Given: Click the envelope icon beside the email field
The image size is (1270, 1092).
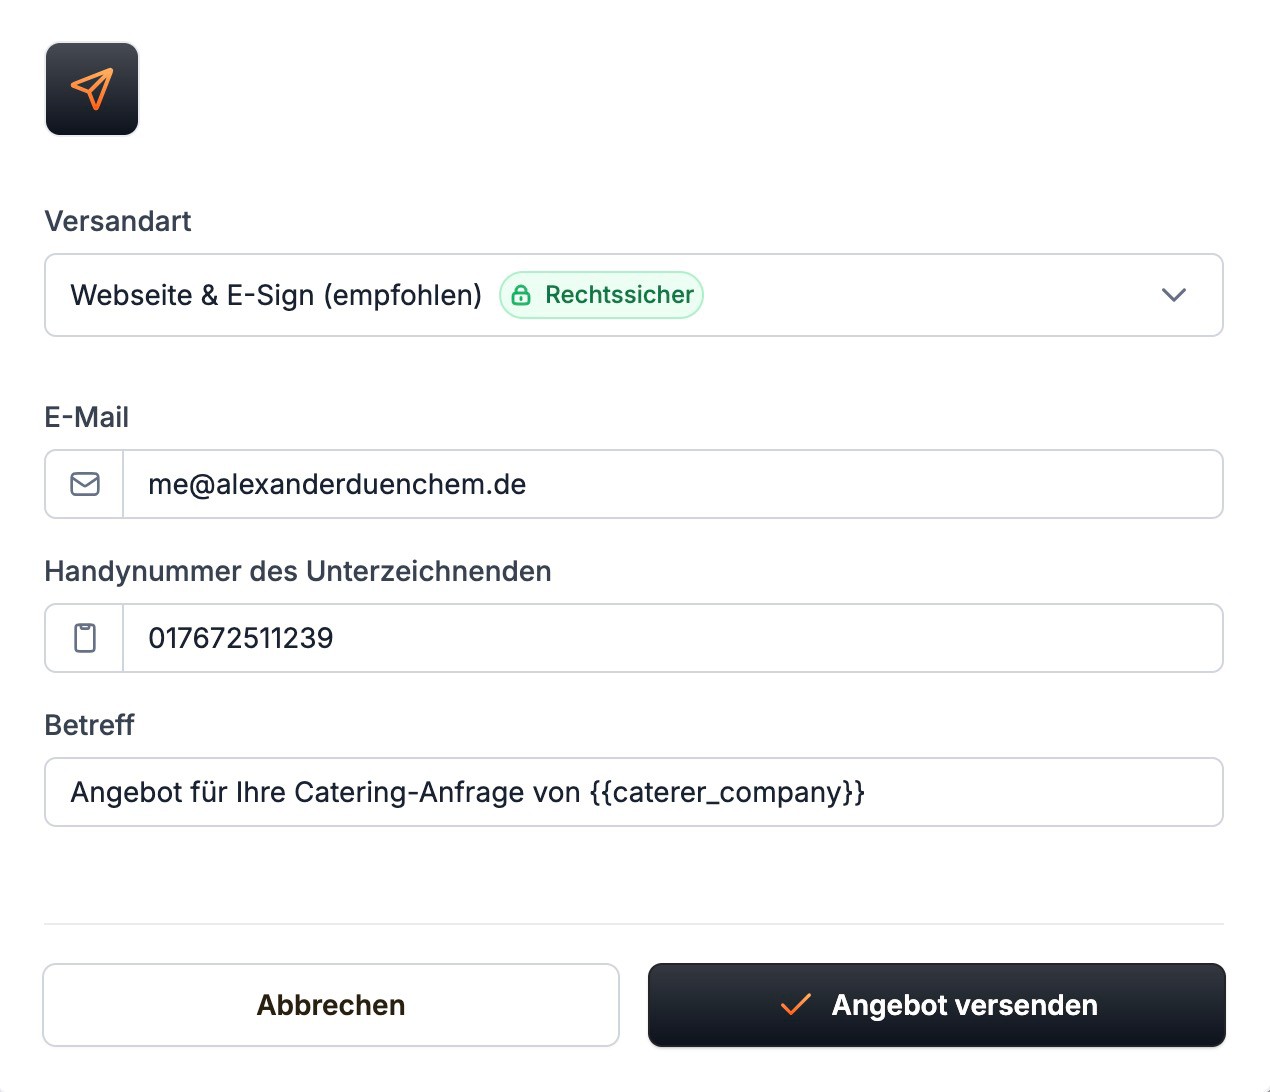Looking at the screenshot, I should point(85,484).
